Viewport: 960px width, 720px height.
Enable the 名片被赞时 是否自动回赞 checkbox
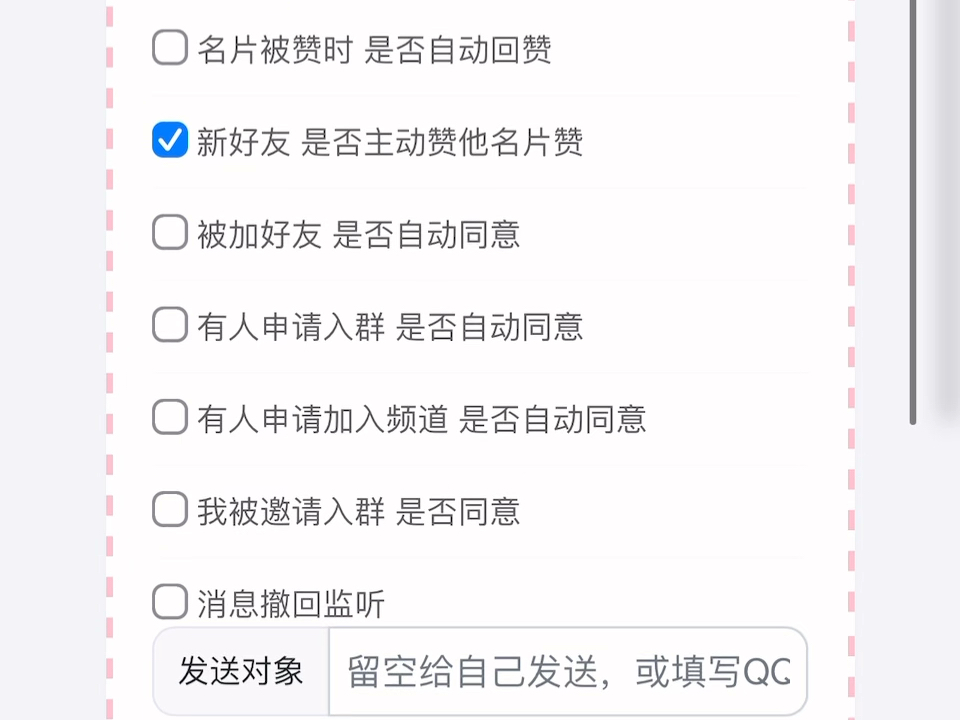(170, 48)
